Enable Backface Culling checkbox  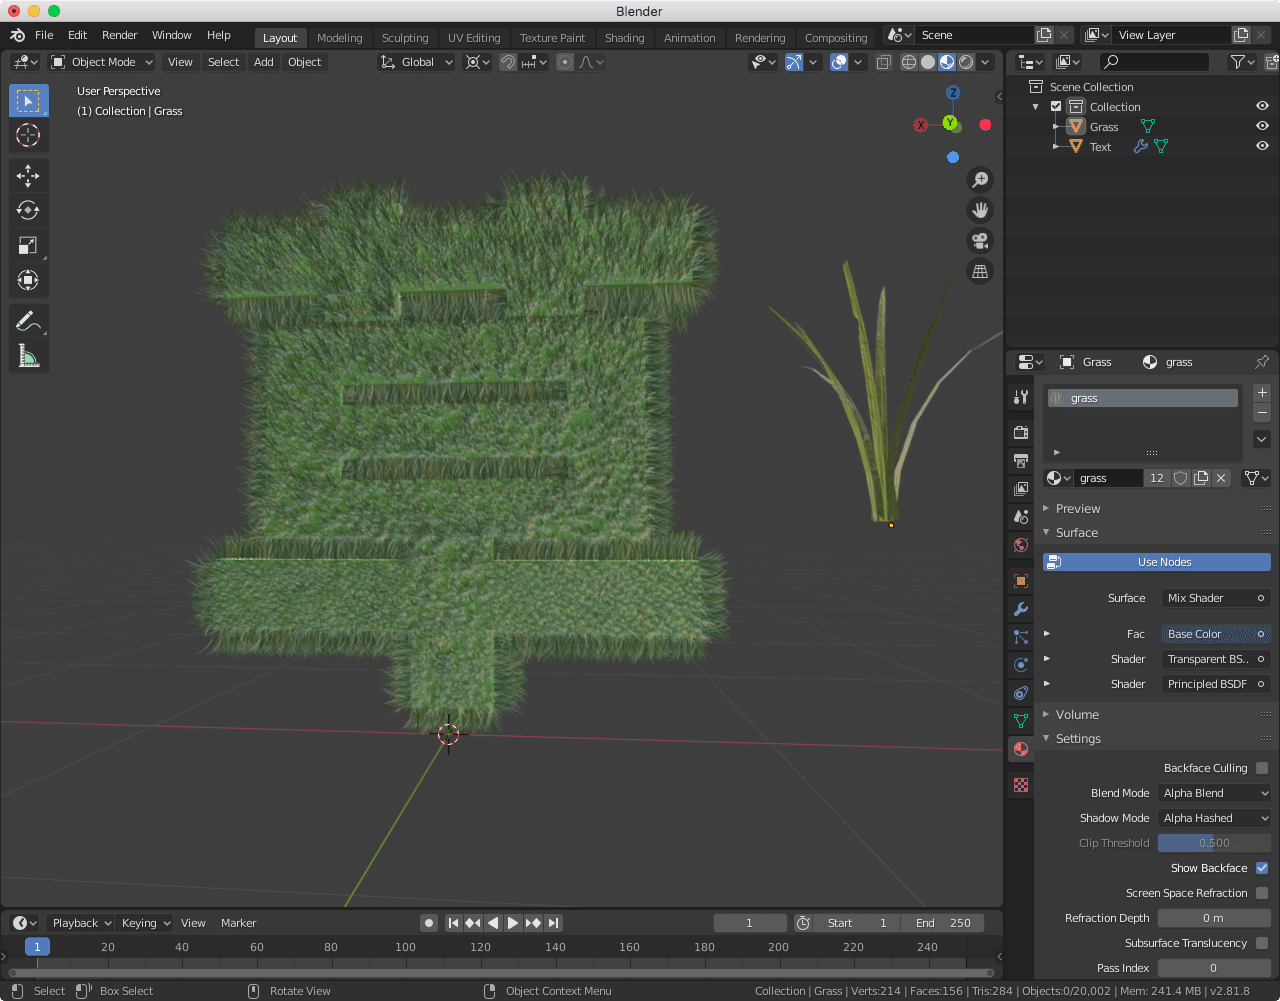click(x=1262, y=768)
